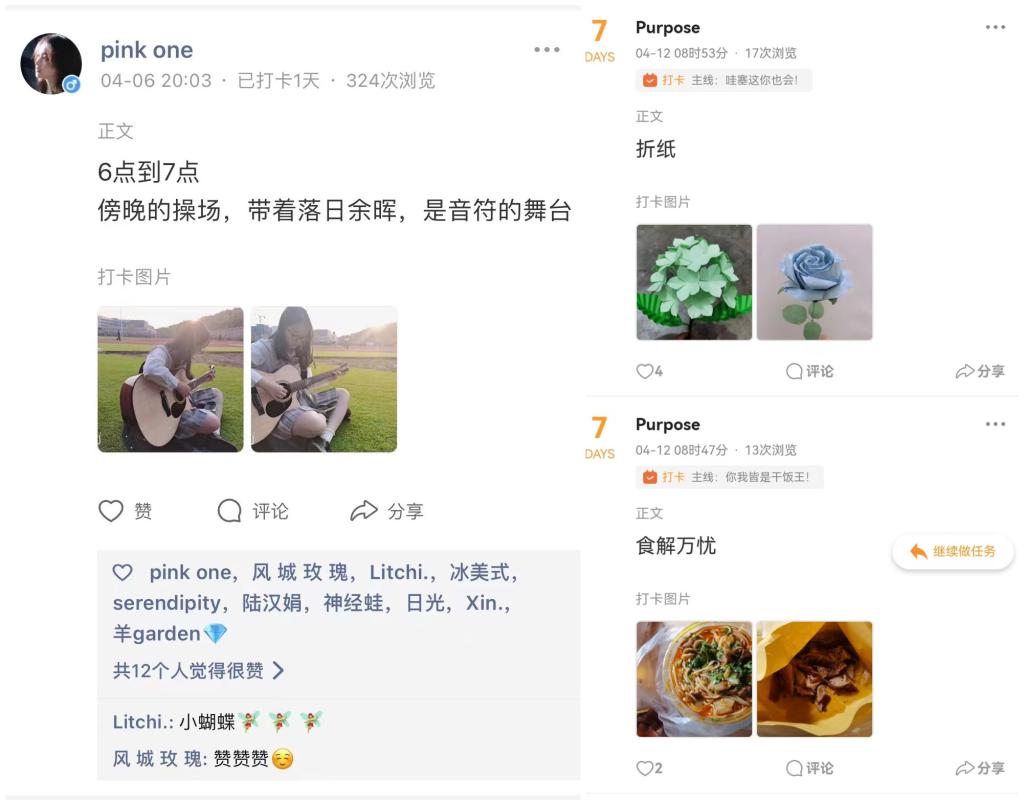
Task: Share the 食解万忧 food post
Action: pyautogui.click(x=980, y=768)
